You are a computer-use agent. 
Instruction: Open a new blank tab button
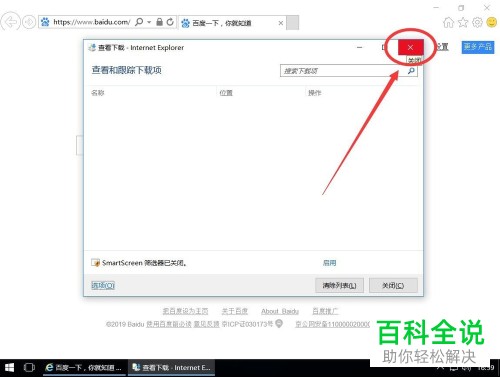tap(293, 23)
